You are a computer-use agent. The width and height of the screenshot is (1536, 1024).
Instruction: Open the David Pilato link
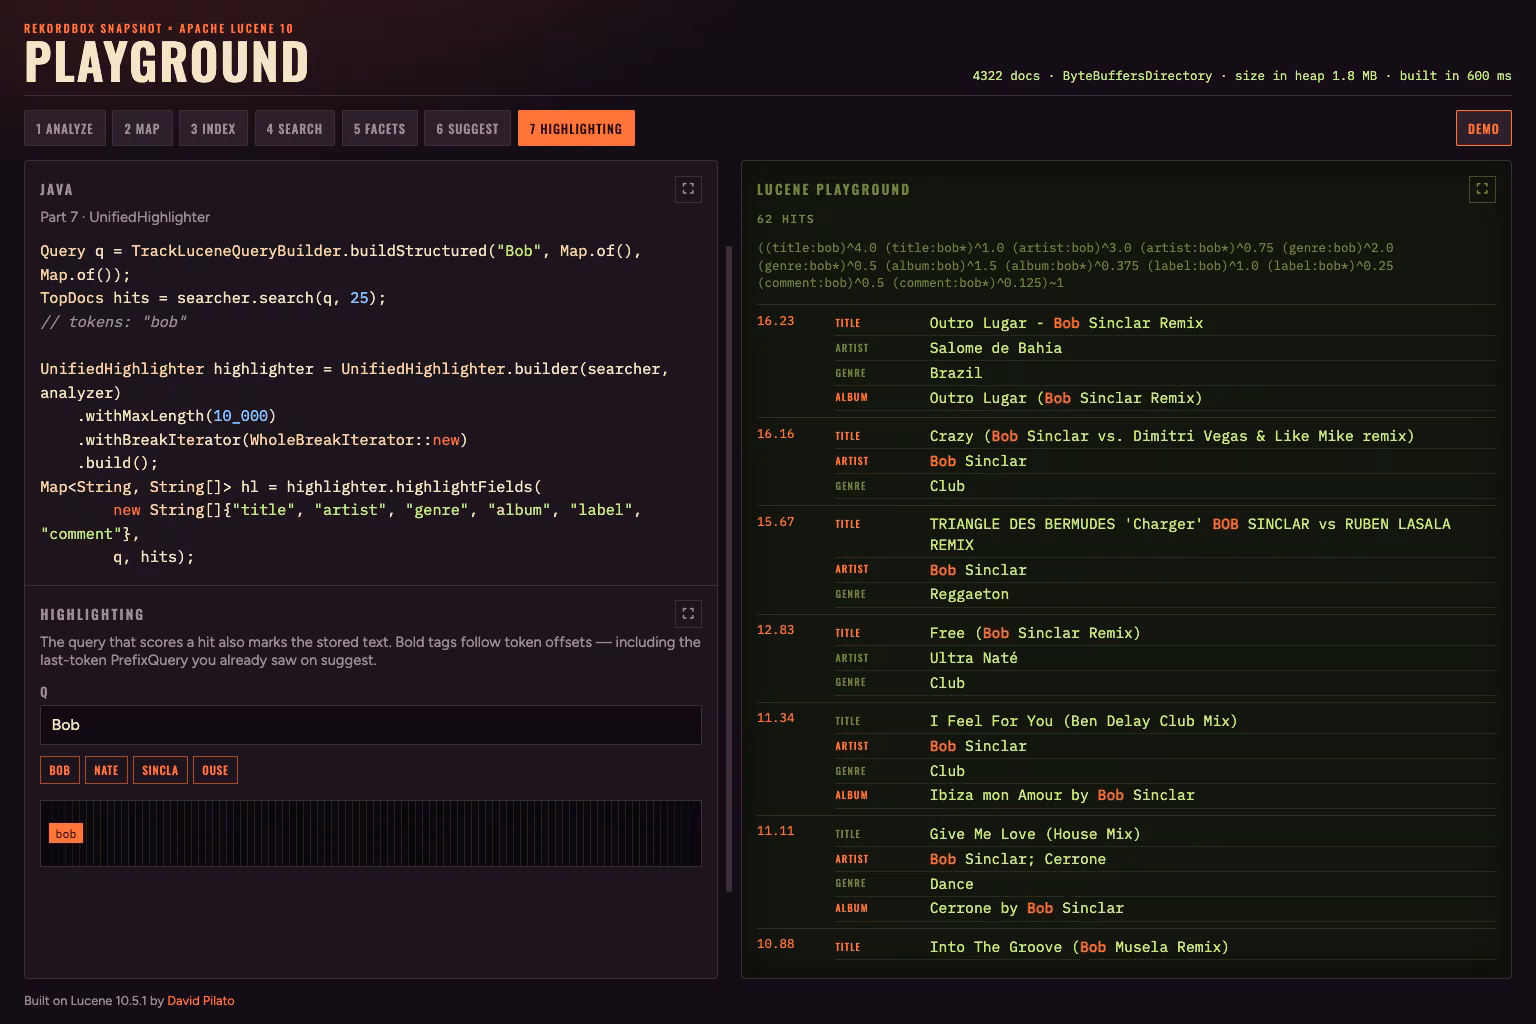point(200,1000)
